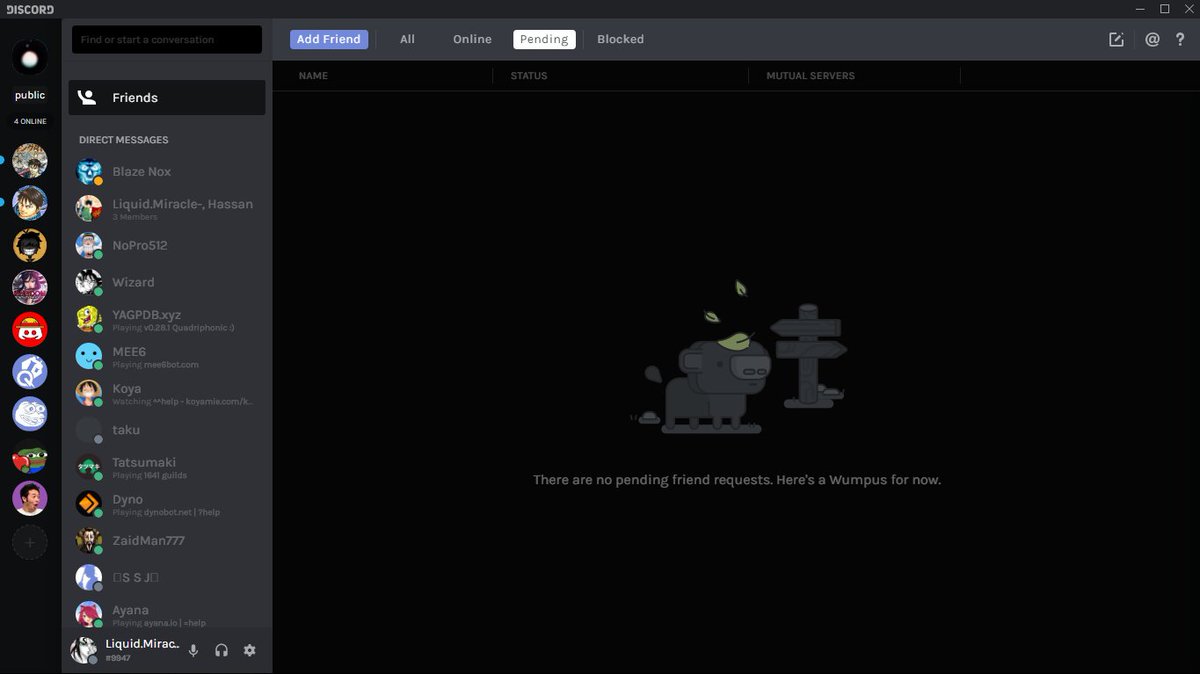This screenshot has height=674, width=1200.
Task: Open the light blue frog face server icon
Action: [30, 414]
